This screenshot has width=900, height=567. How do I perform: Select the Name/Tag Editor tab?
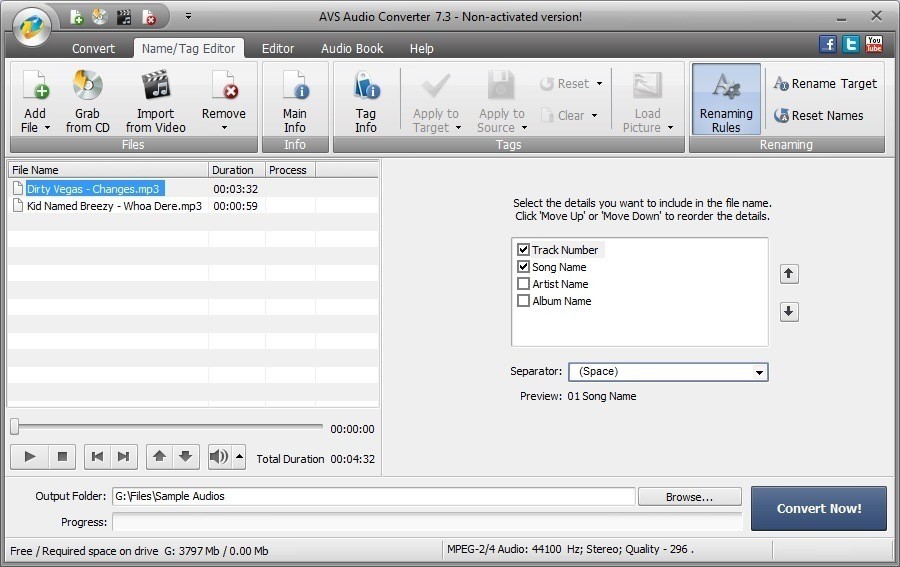click(x=188, y=49)
